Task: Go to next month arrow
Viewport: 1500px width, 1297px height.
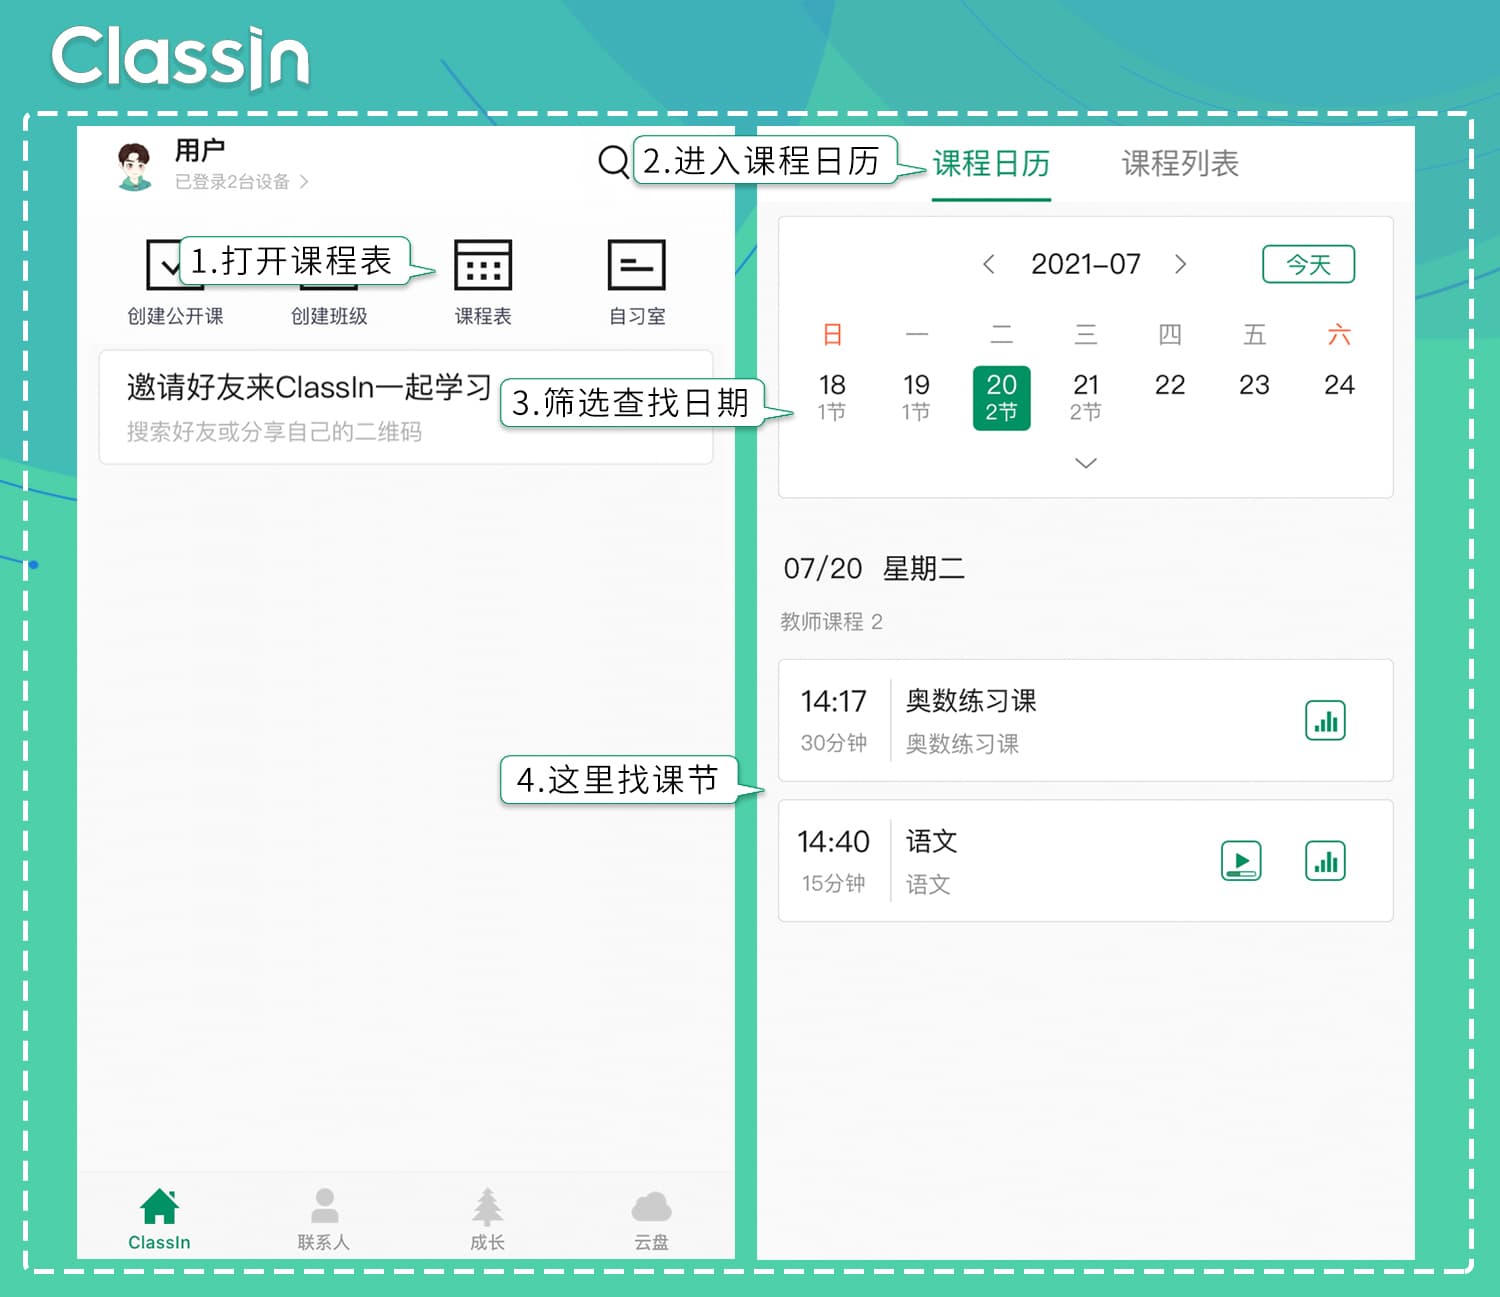Action: click(1181, 264)
